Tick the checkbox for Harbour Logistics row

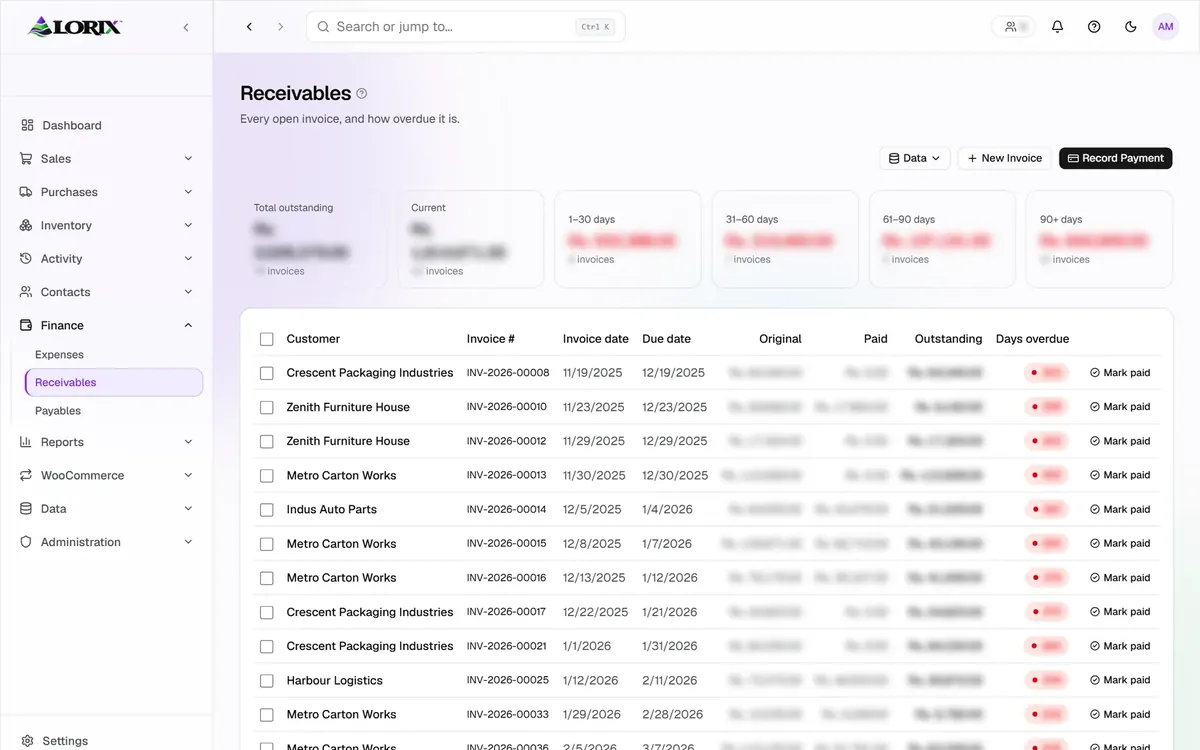click(x=267, y=681)
